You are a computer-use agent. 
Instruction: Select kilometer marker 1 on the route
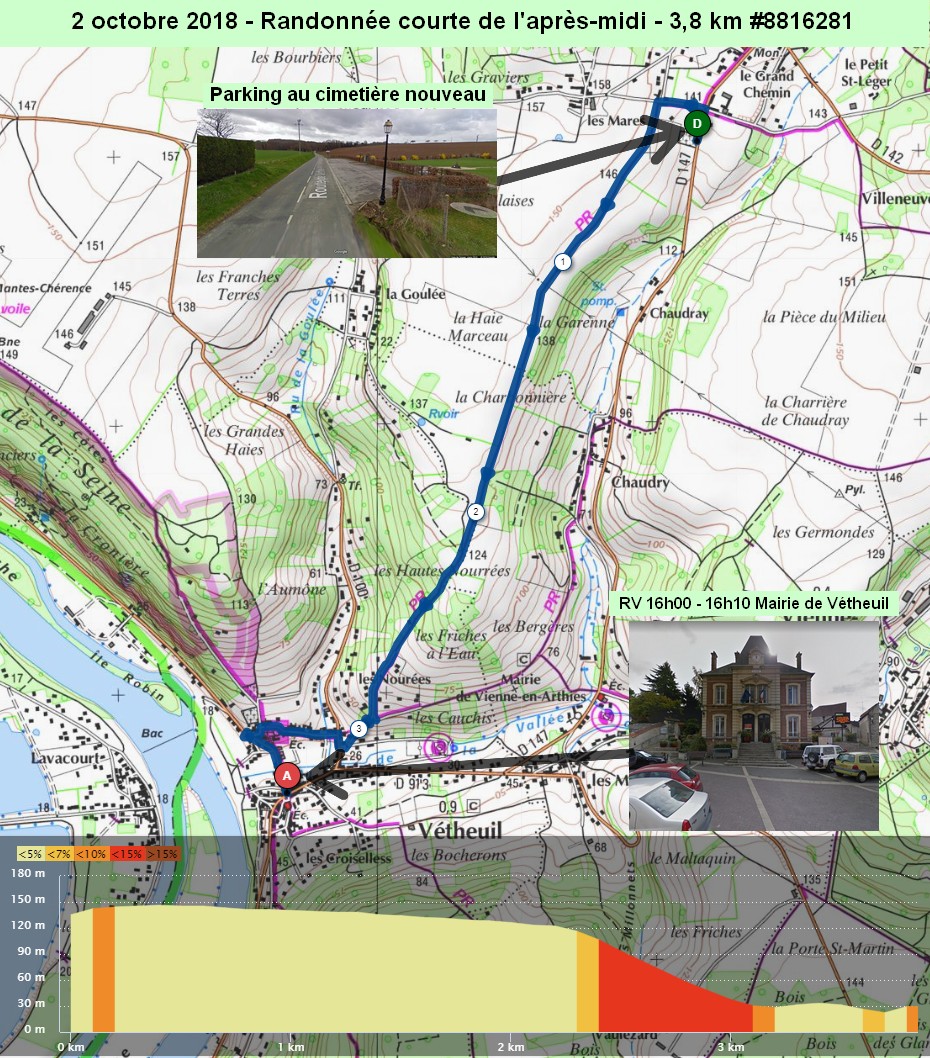(x=563, y=261)
